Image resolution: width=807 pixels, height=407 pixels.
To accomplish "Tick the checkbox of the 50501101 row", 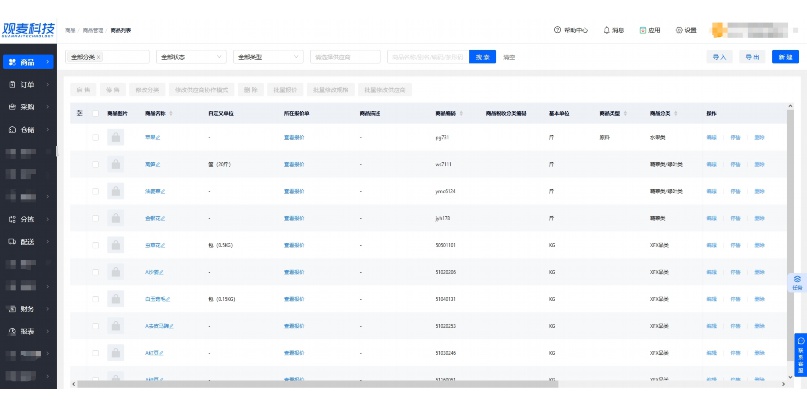I will click(95, 245).
